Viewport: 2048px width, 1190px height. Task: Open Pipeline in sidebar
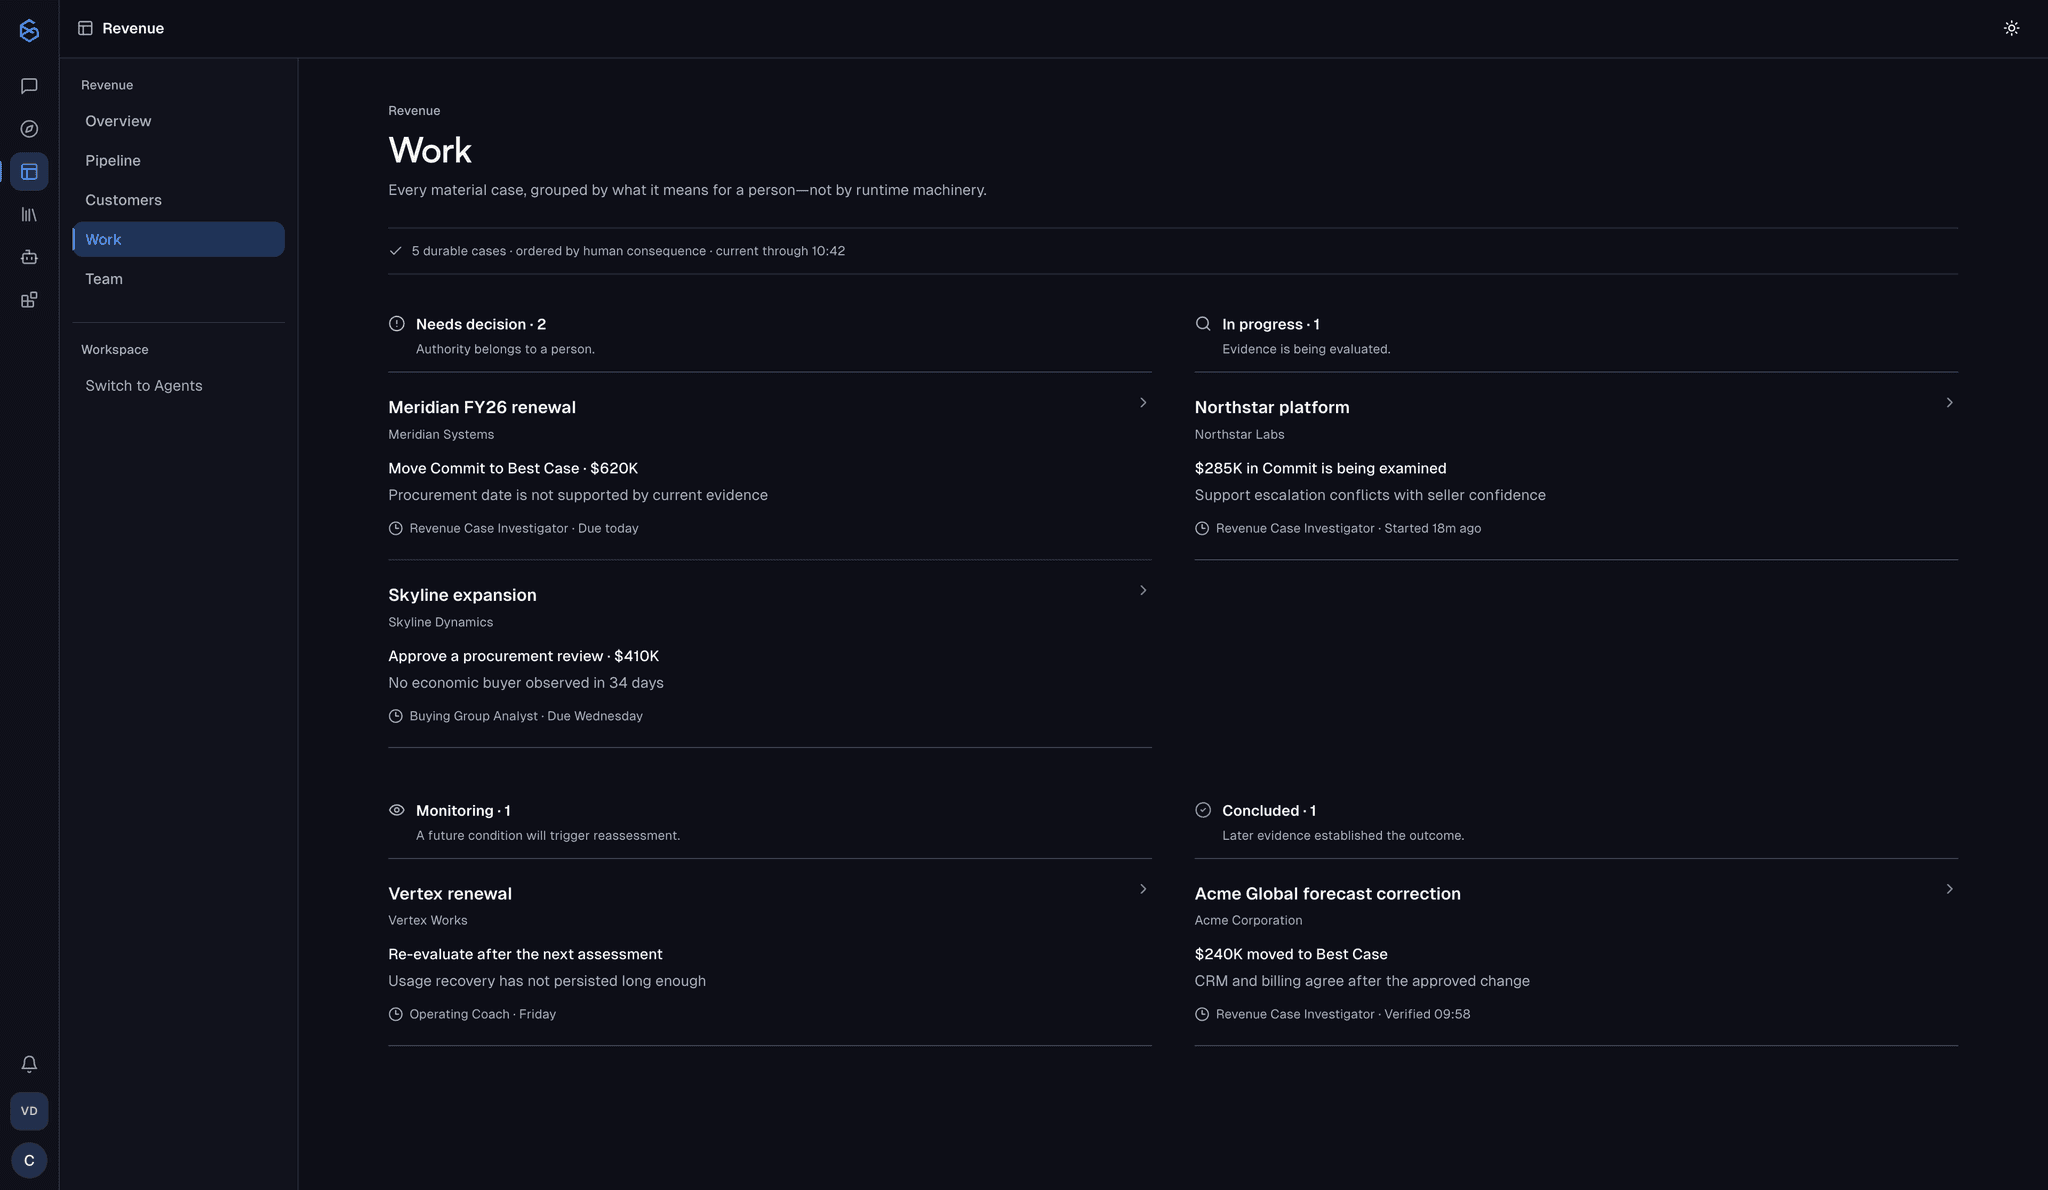(178, 161)
